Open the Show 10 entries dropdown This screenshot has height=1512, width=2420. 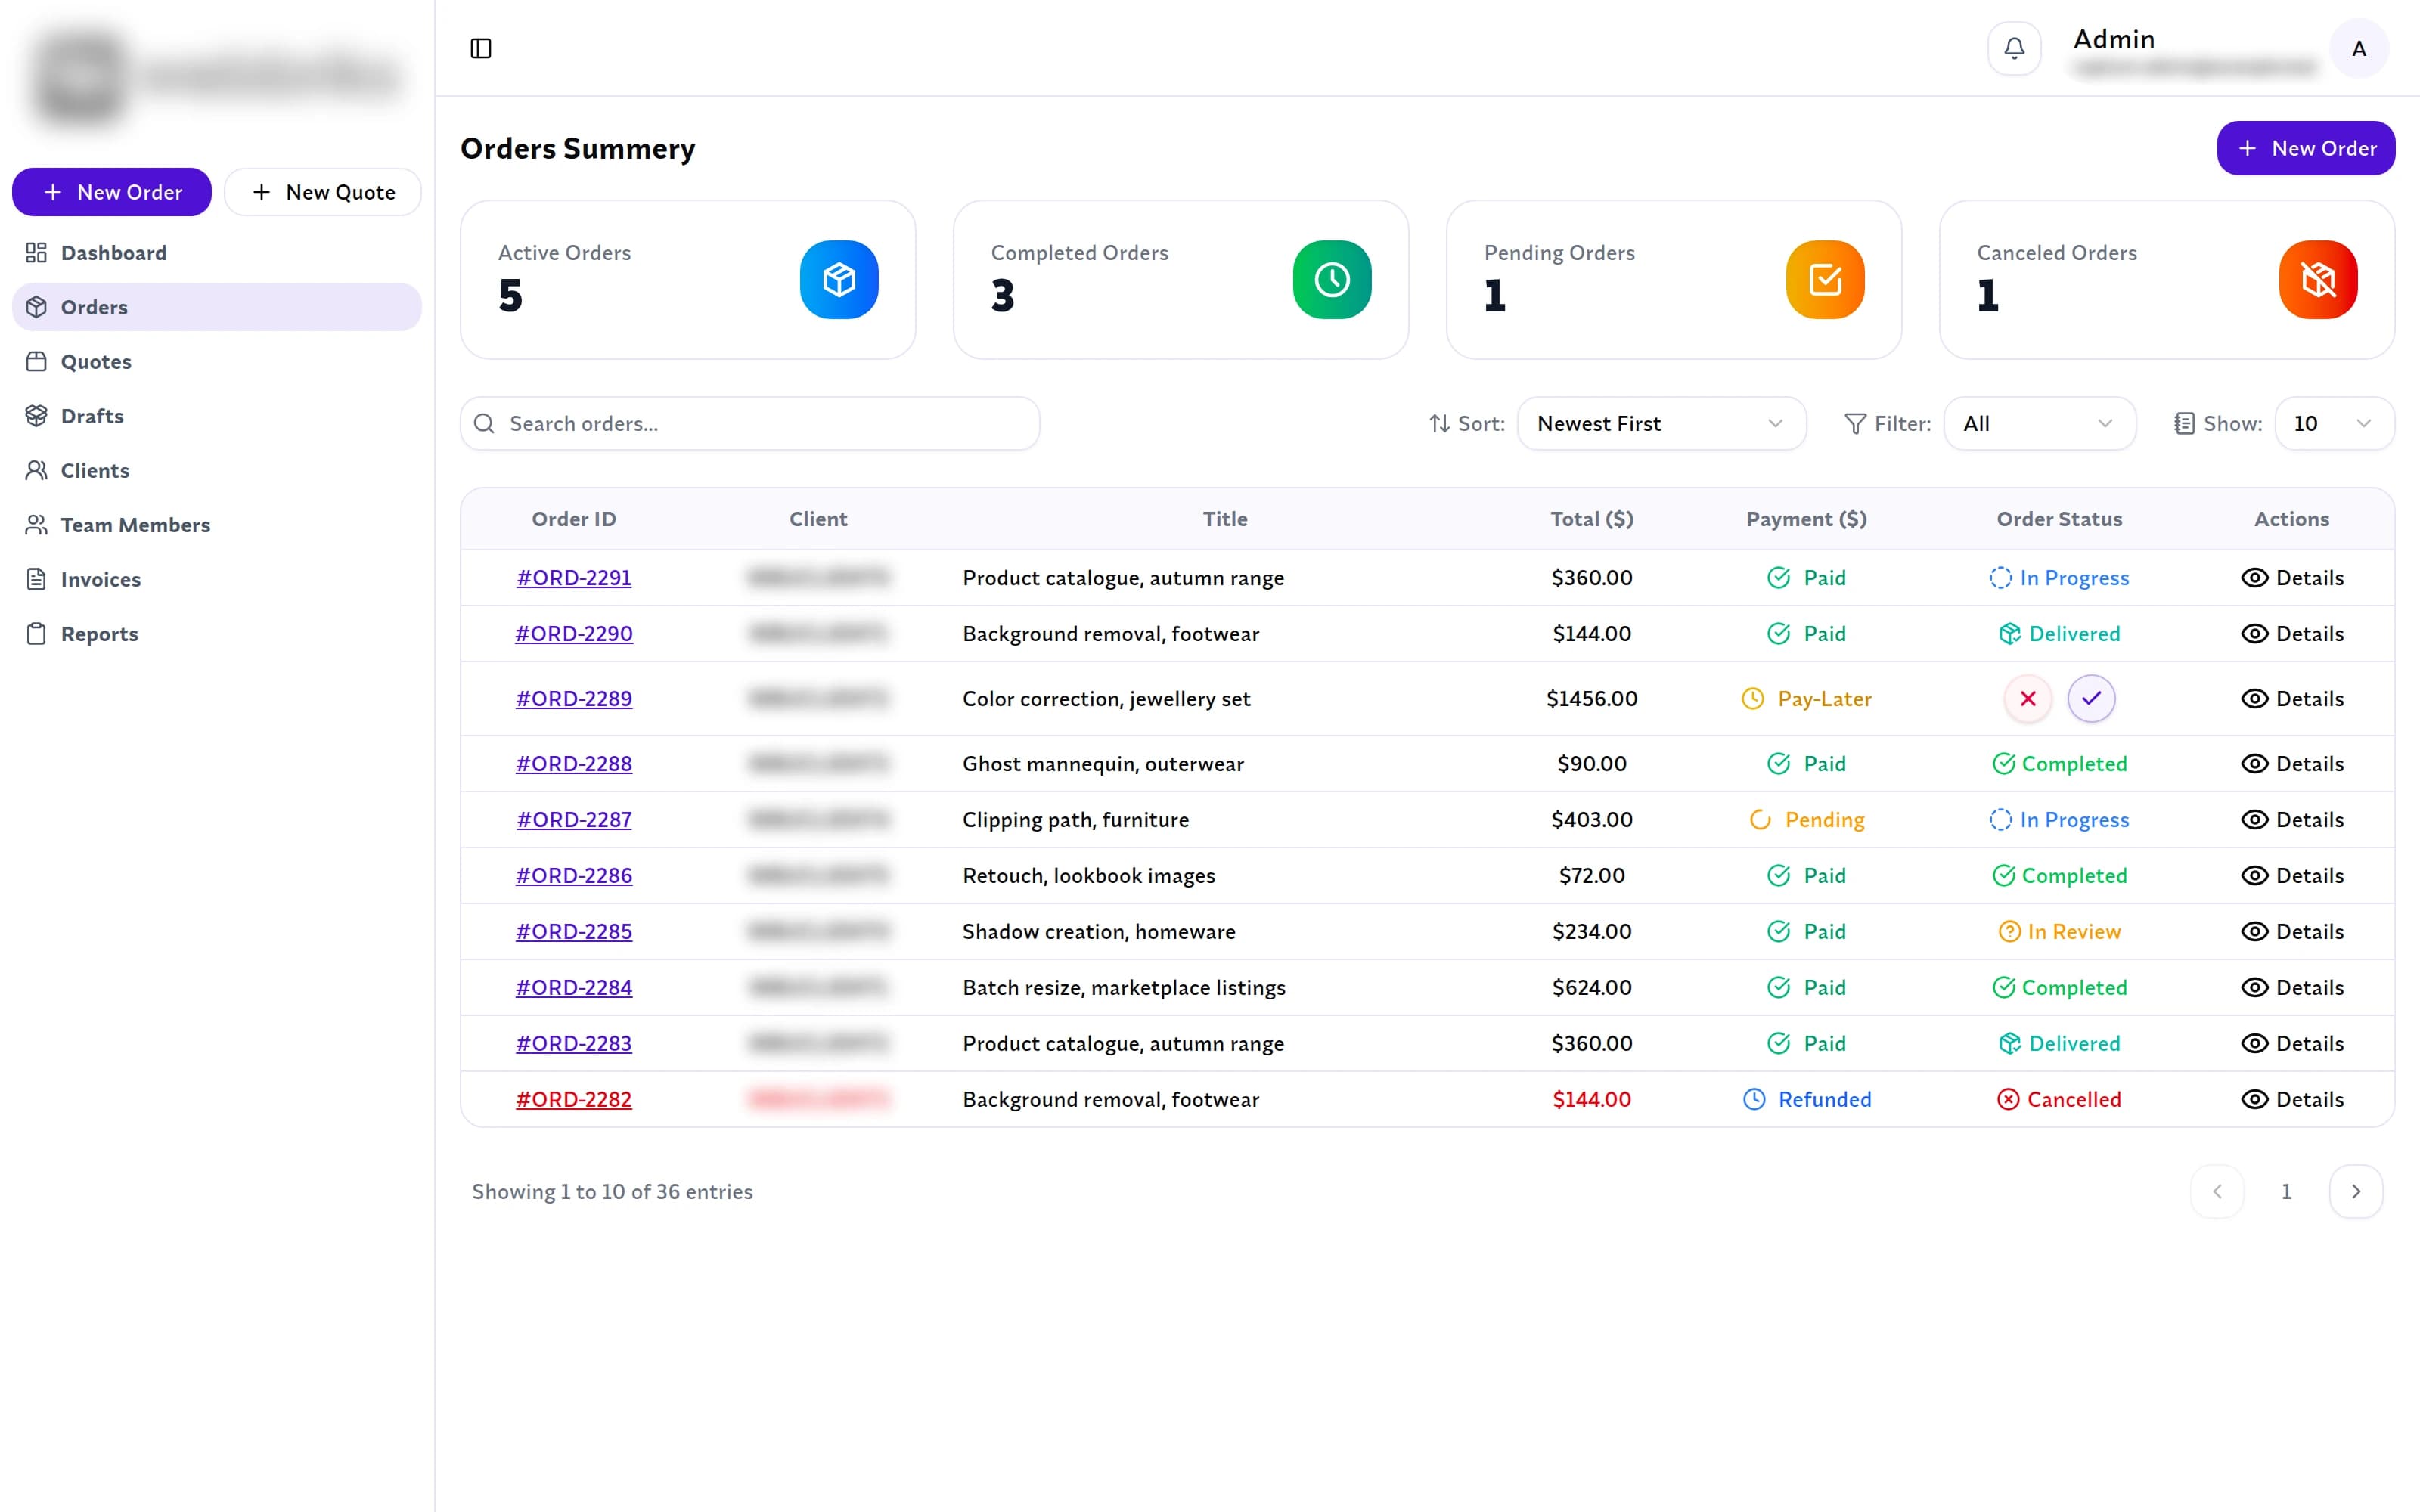click(2334, 424)
